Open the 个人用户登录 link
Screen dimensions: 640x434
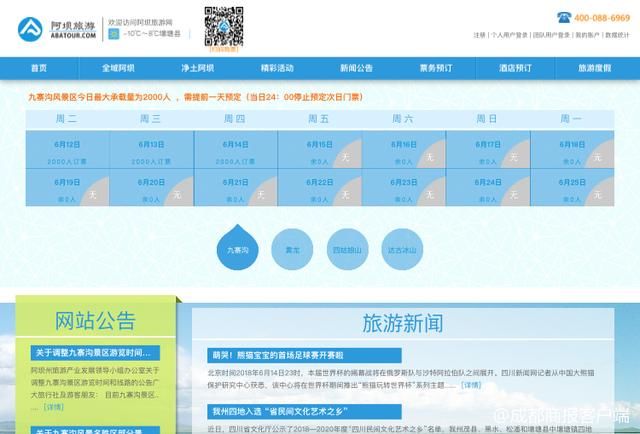tap(509, 35)
